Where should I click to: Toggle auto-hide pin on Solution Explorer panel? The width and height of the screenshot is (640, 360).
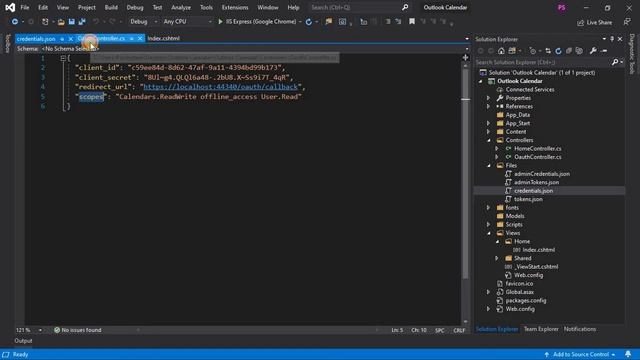pyautogui.click(x=612, y=39)
